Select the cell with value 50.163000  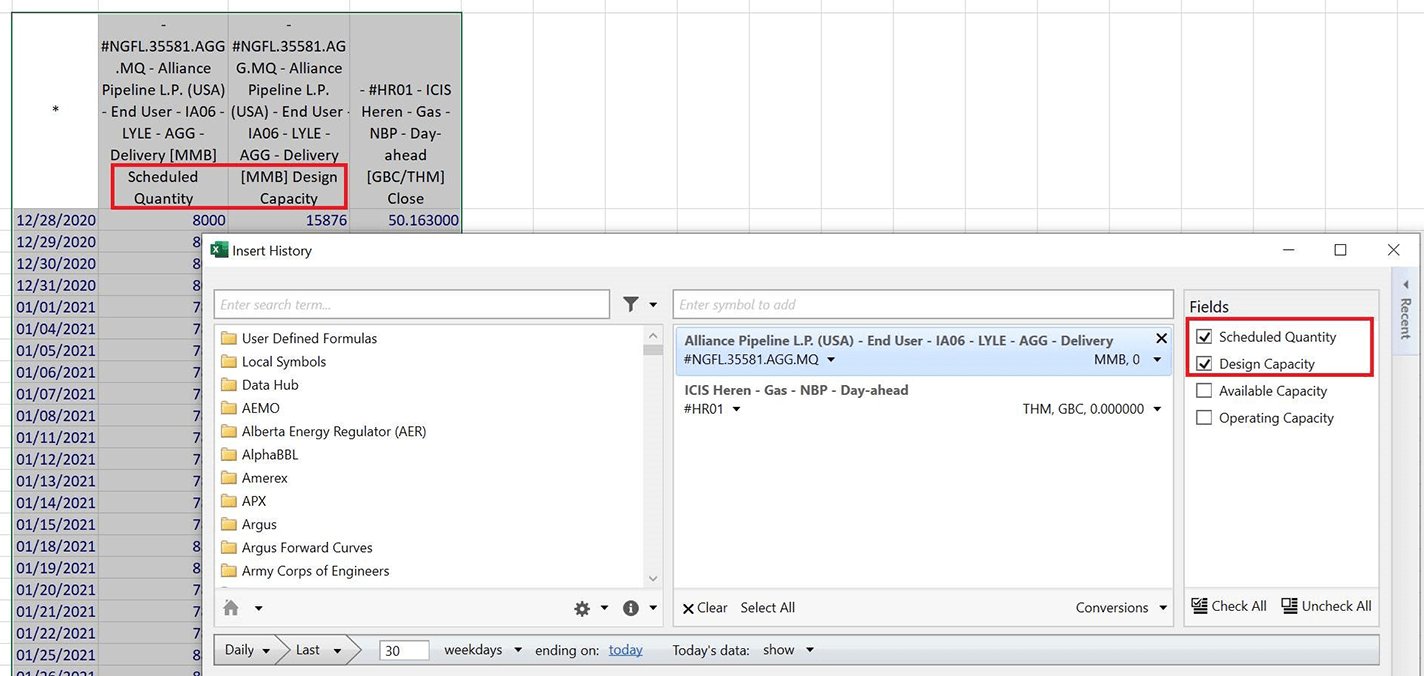click(405, 220)
